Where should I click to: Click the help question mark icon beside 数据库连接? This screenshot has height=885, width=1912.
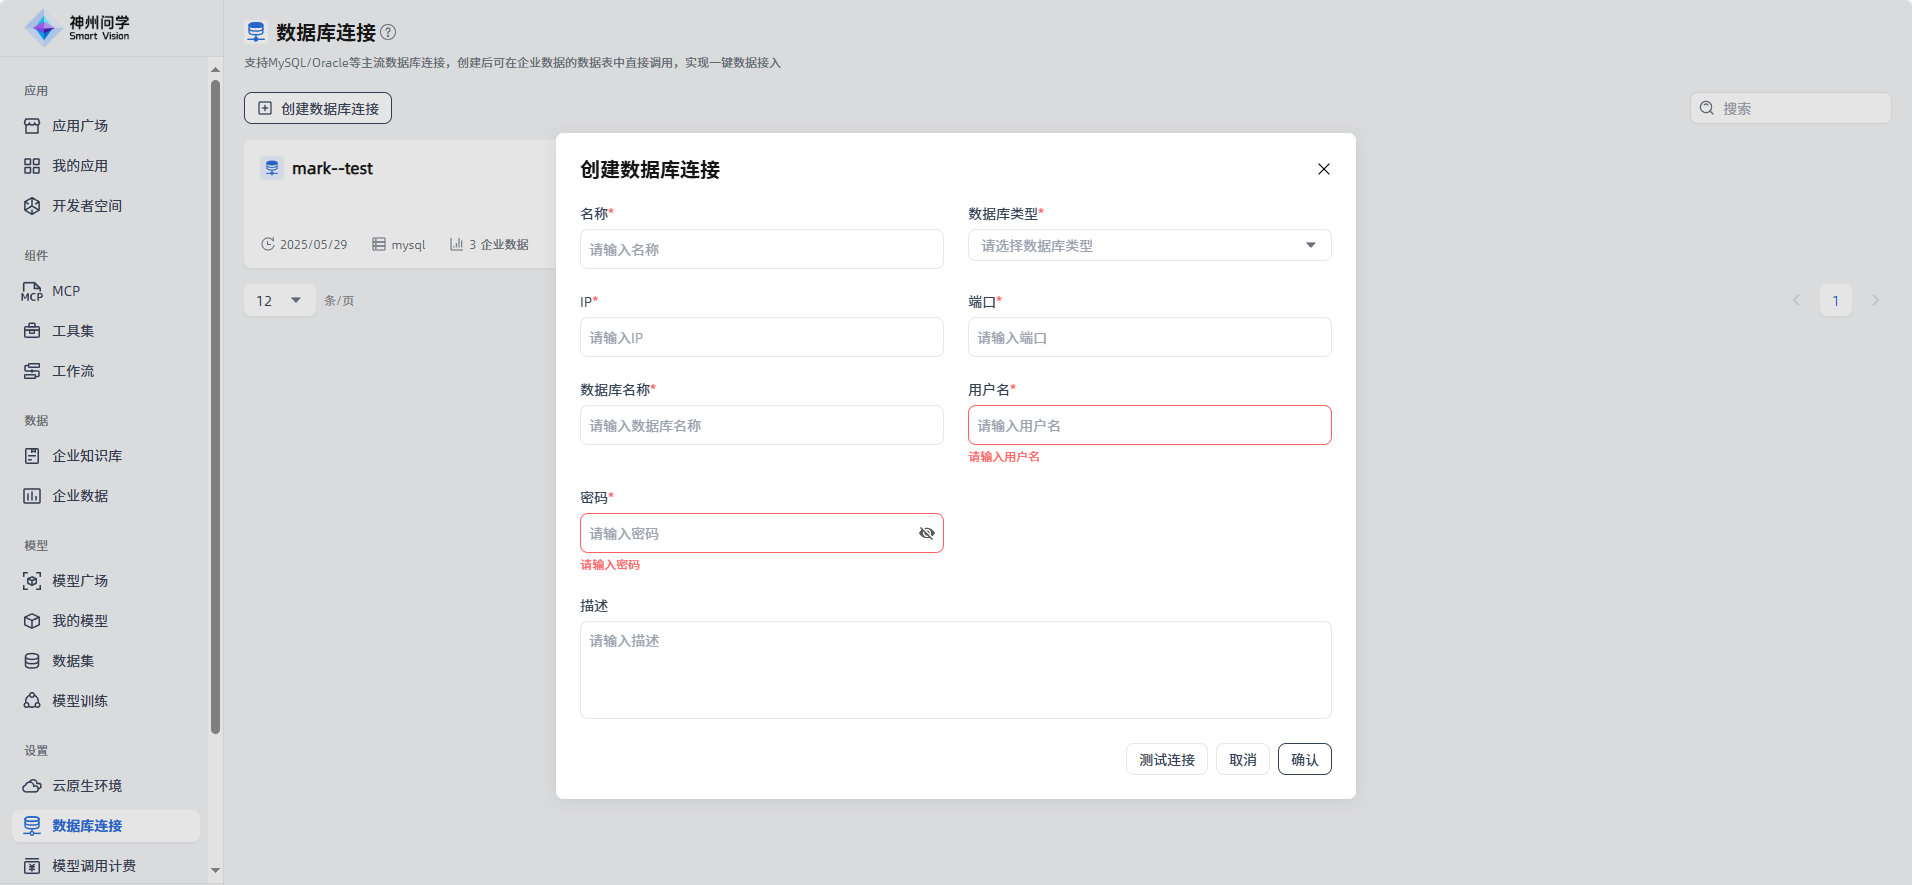[x=388, y=32]
